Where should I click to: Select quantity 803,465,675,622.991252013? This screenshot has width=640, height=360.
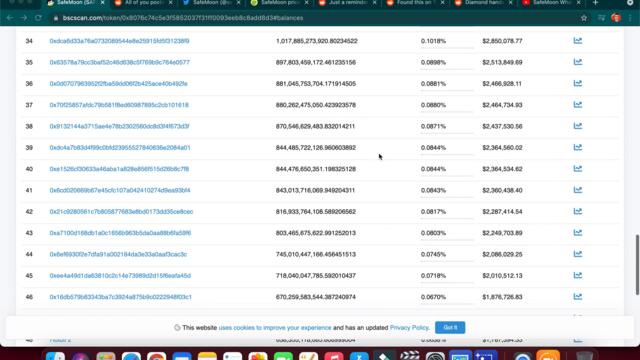[x=316, y=233]
